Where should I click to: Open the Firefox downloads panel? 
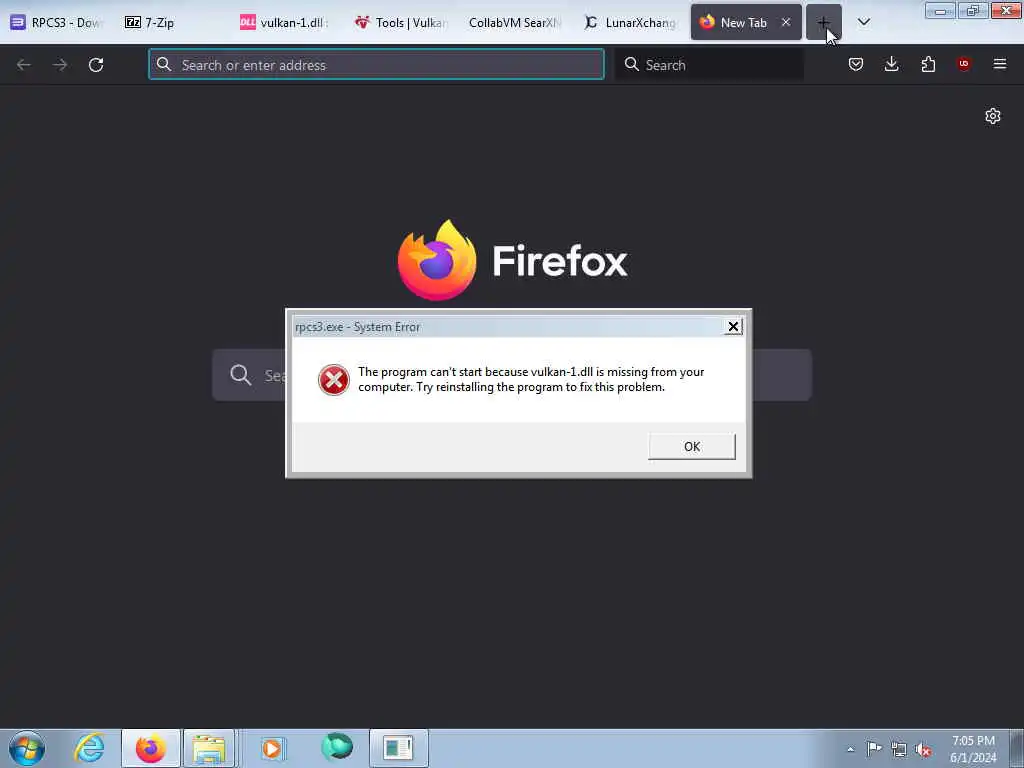click(891, 64)
